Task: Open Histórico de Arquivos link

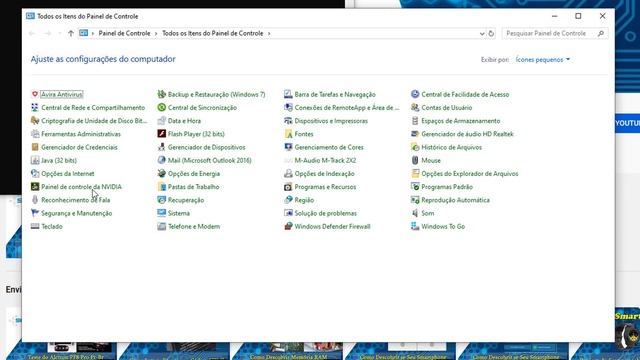Action: (x=451, y=147)
